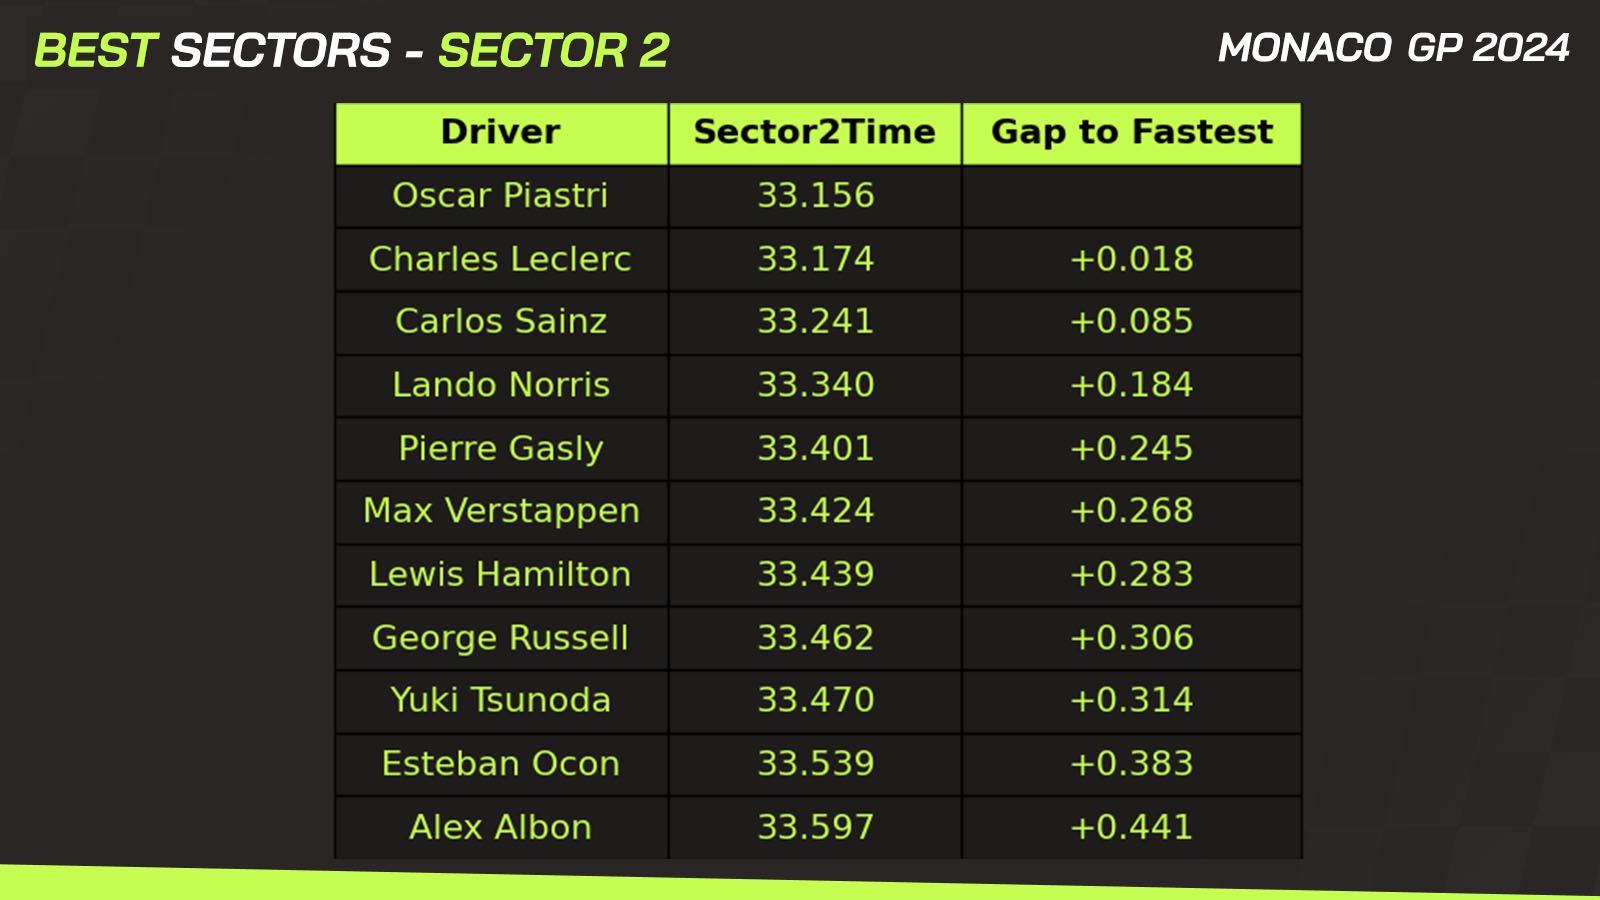Select the Oscar Piastri driver cell

point(501,196)
